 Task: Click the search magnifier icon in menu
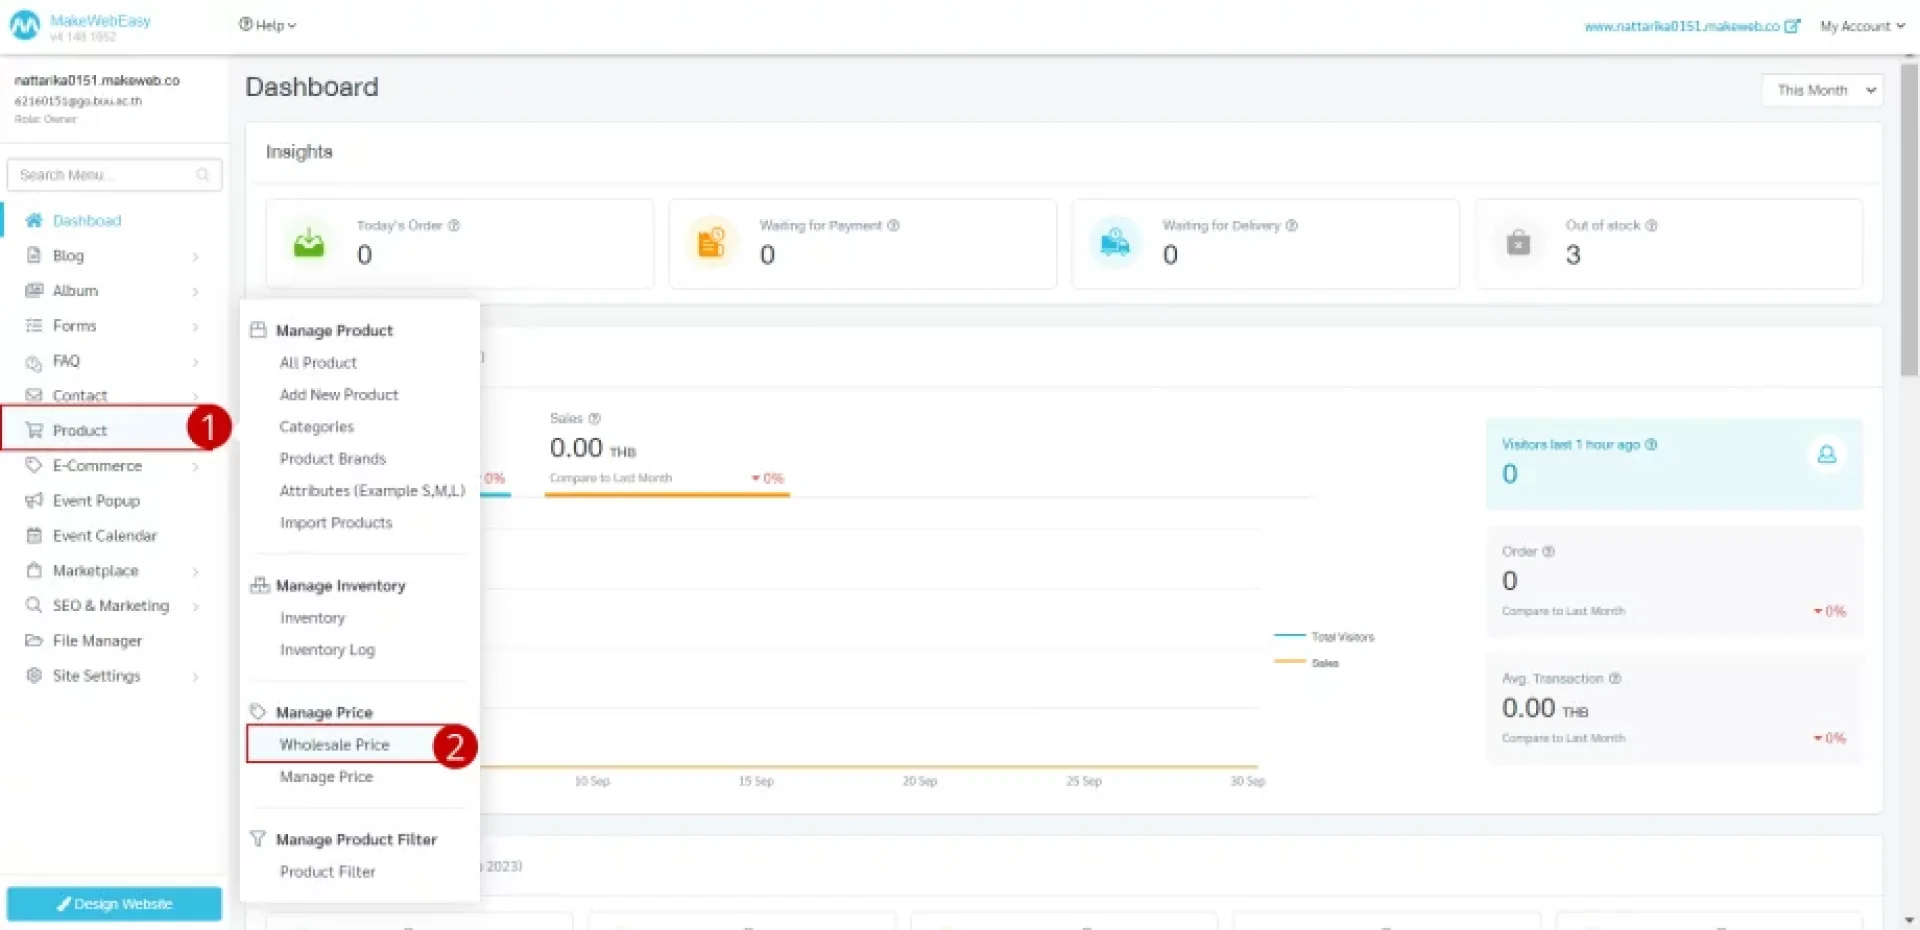pos(203,175)
